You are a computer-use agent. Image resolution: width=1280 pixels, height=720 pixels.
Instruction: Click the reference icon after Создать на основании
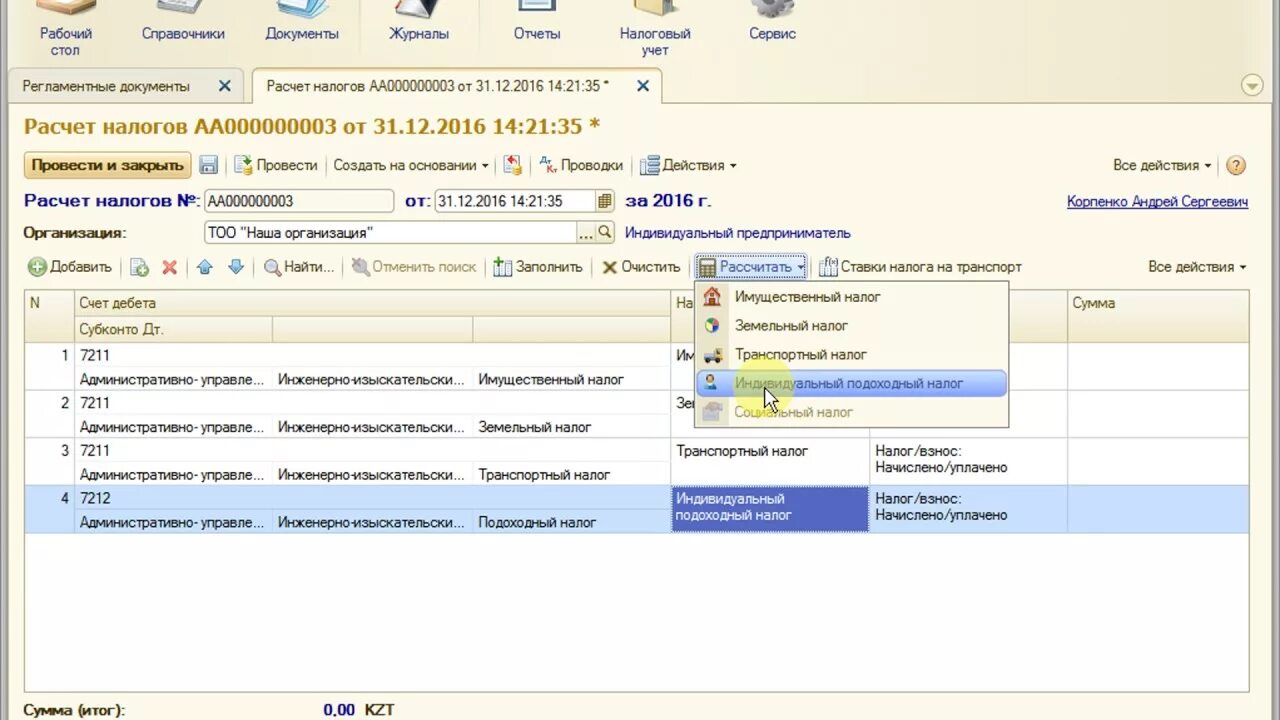[x=512, y=165]
